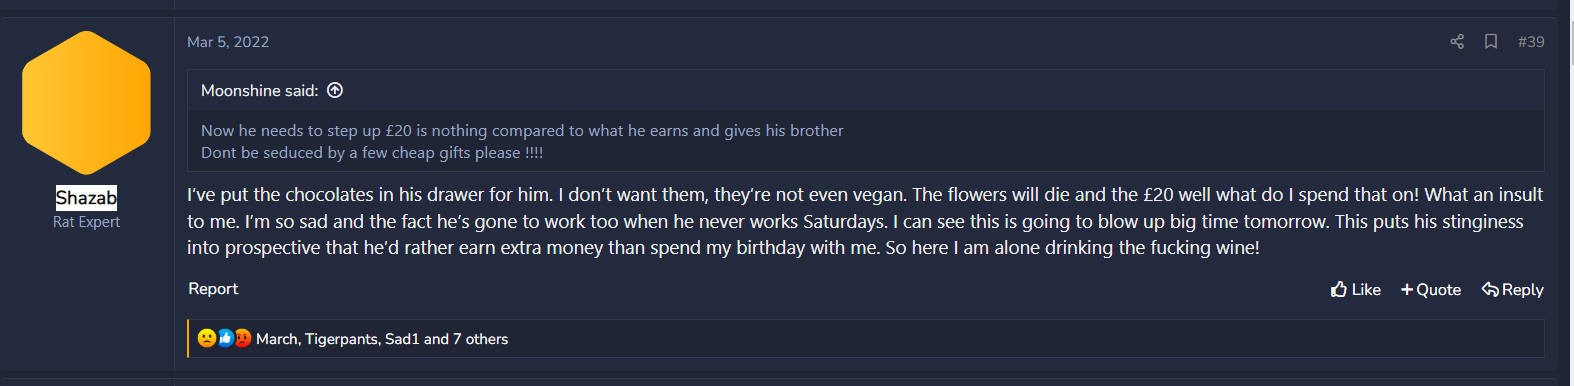Click the reply arrow icon
Viewport: 1574px width, 386px height.
tap(1490, 289)
